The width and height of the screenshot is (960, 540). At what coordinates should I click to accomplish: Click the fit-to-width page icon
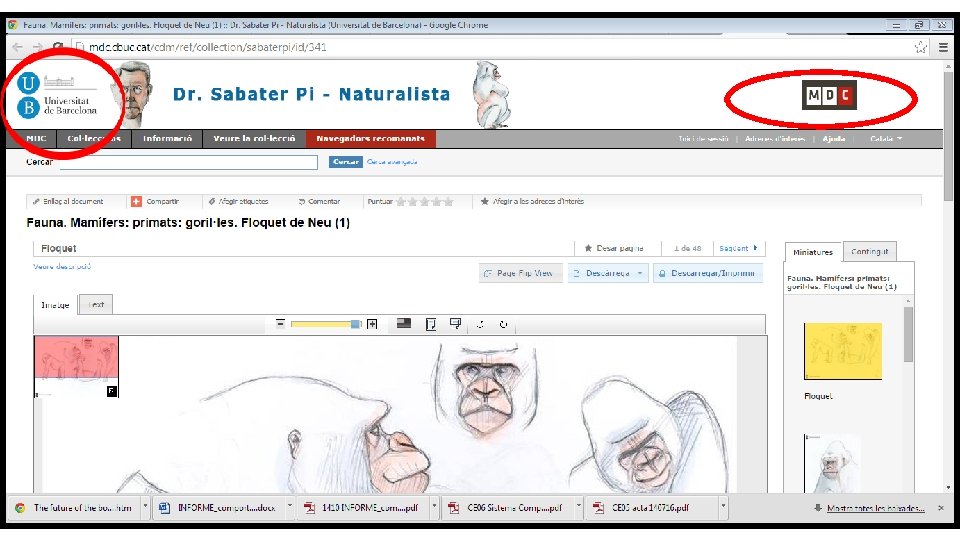click(x=430, y=324)
